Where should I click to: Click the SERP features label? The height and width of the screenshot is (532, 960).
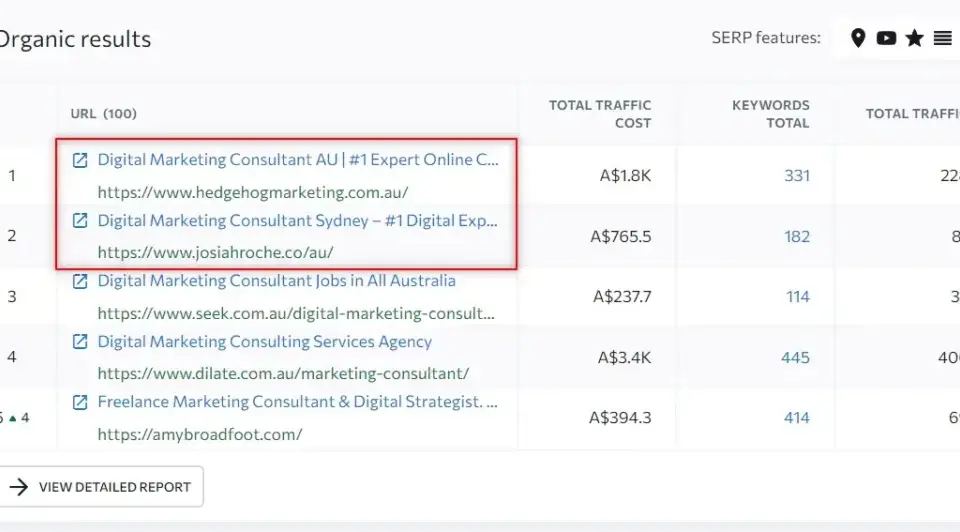click(766, 38)
